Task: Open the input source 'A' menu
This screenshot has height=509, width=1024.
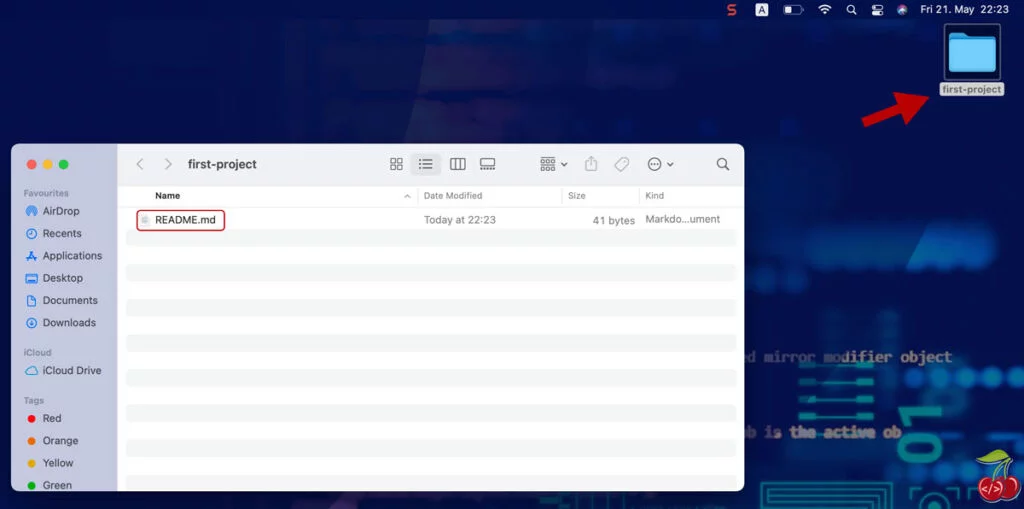Action: pyautogui.click(x=761, y=10)
